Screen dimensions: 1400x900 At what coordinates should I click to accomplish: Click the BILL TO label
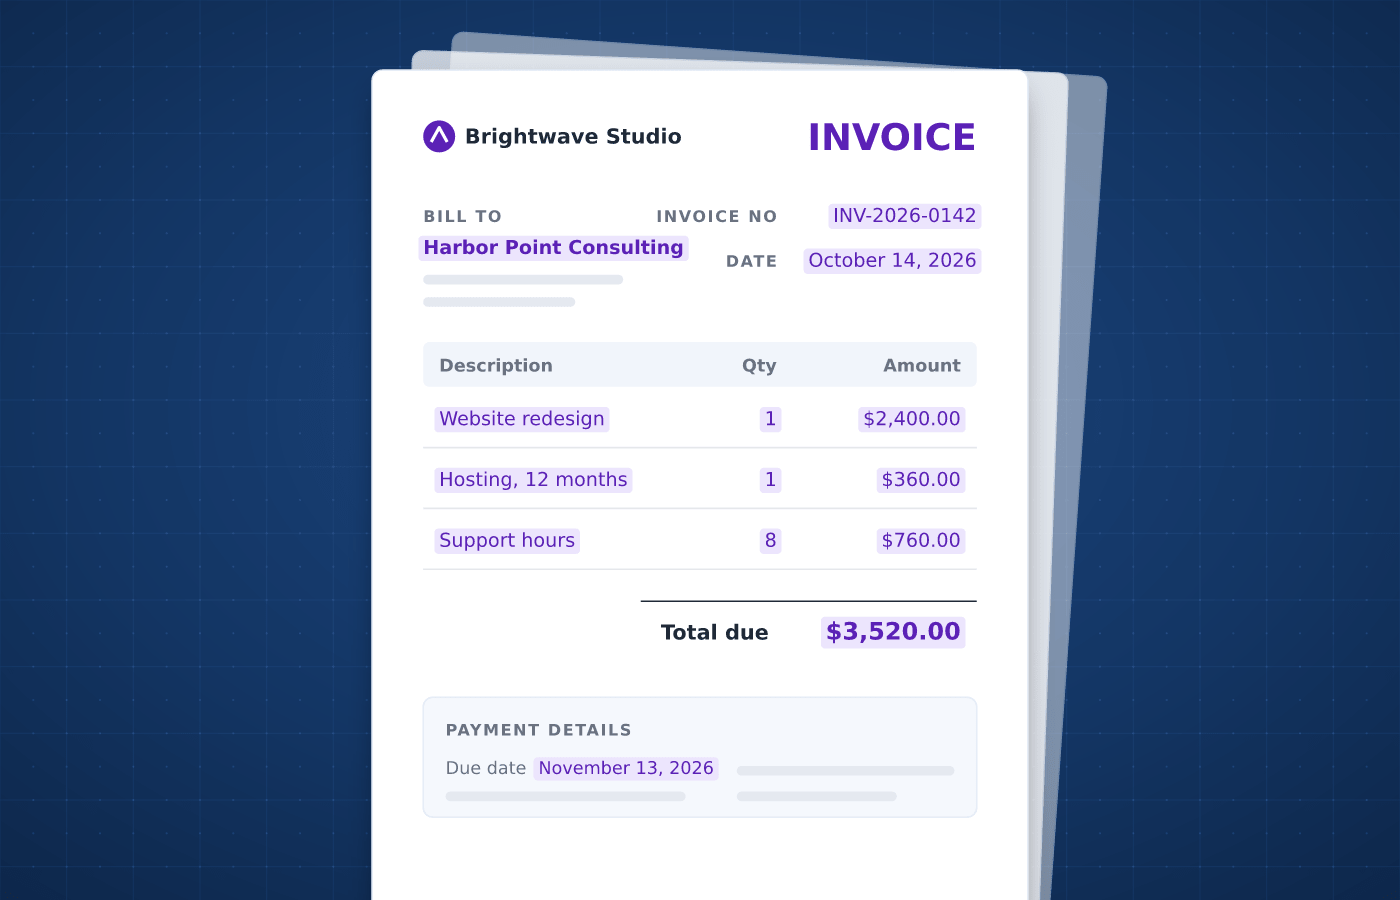462,216
